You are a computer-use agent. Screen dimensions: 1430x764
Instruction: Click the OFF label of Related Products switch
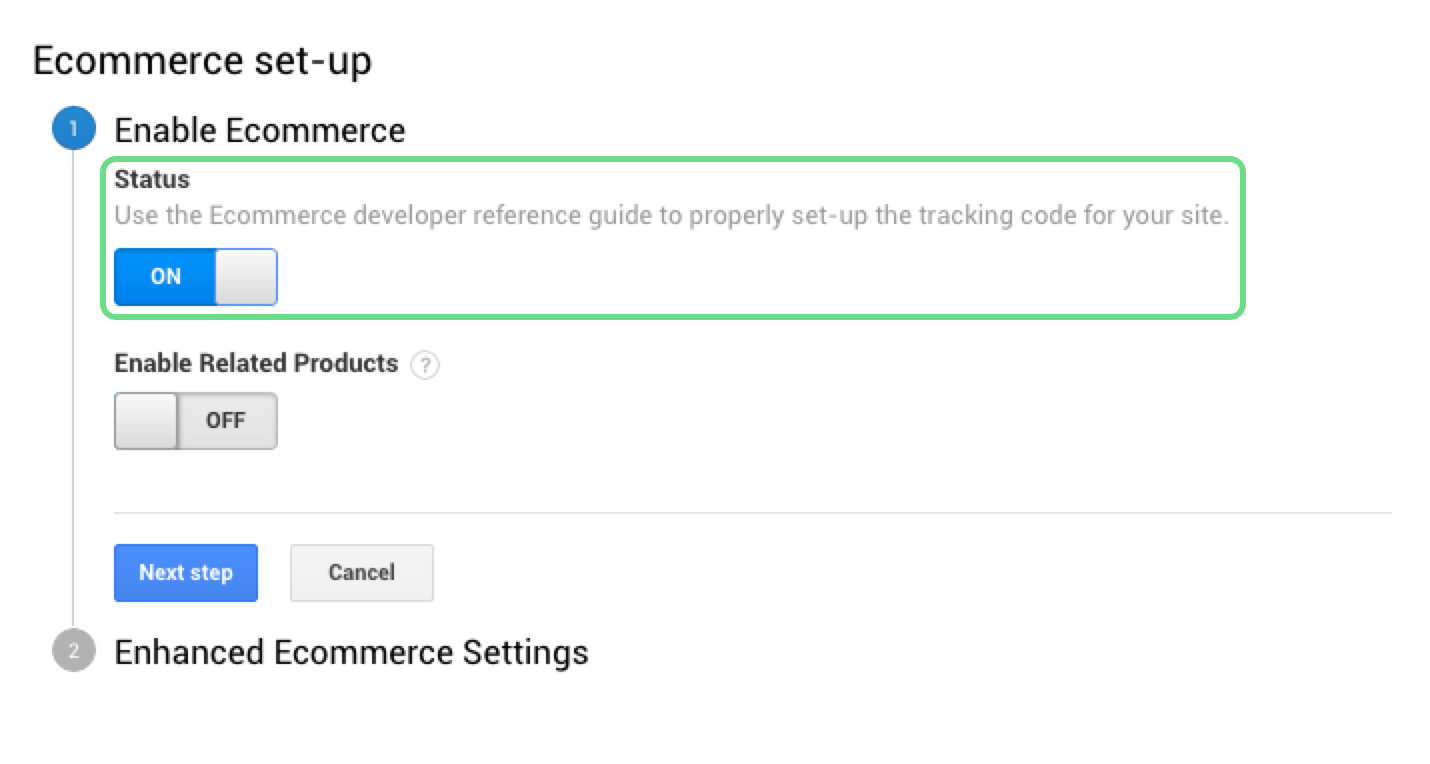[x=226, y=421]
